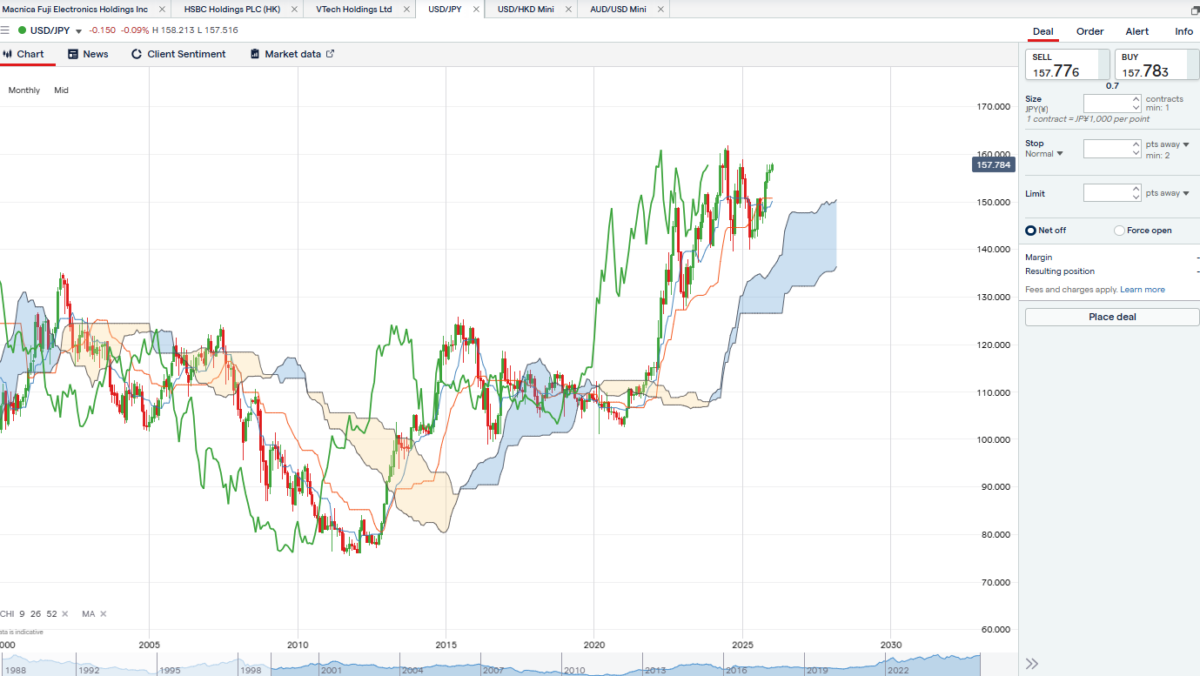
Task: Open the Stop pts away dropdown
Action: pyautogui.click(x=1187, y=144)
